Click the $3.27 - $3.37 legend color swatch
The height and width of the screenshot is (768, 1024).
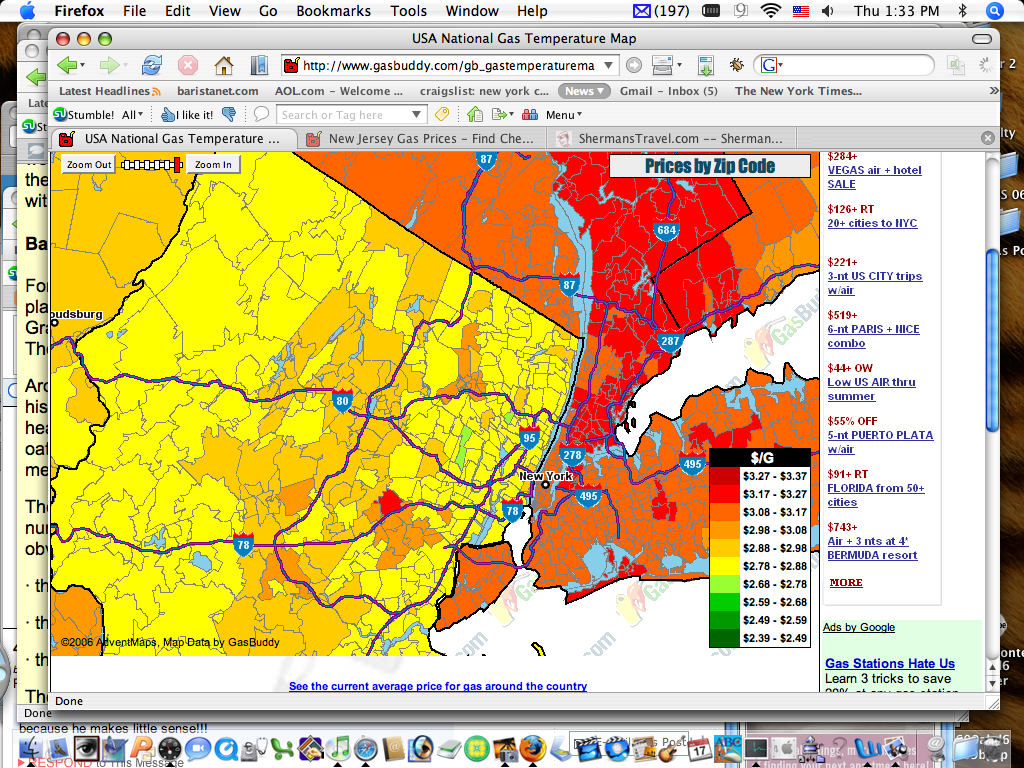pyautogui.click(x=724, y=476)
